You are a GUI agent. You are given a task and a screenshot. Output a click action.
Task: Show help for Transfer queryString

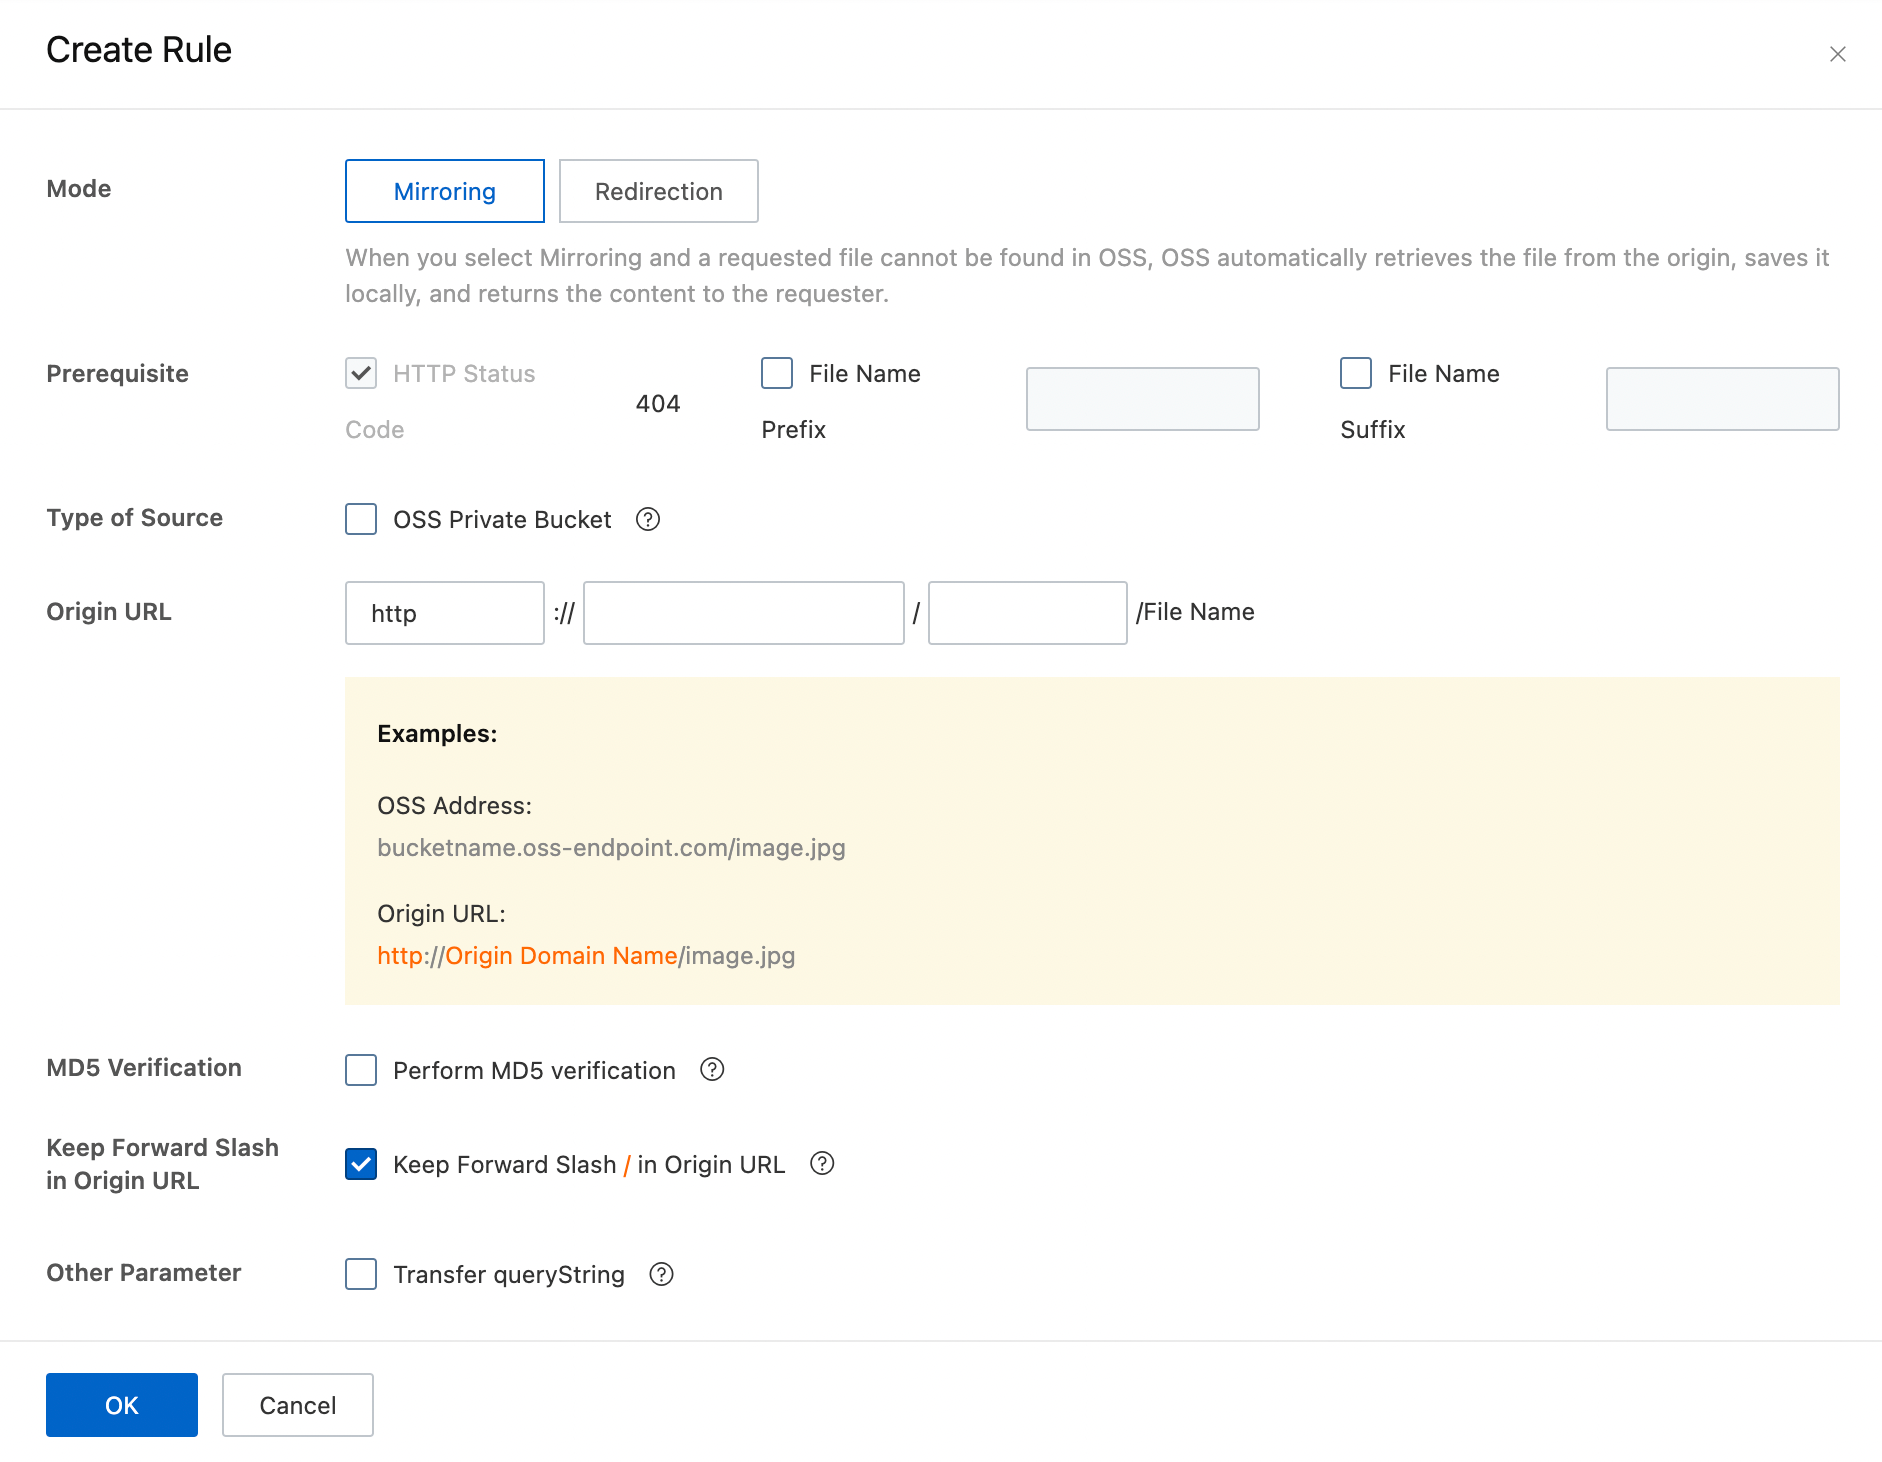point(662,1273)
